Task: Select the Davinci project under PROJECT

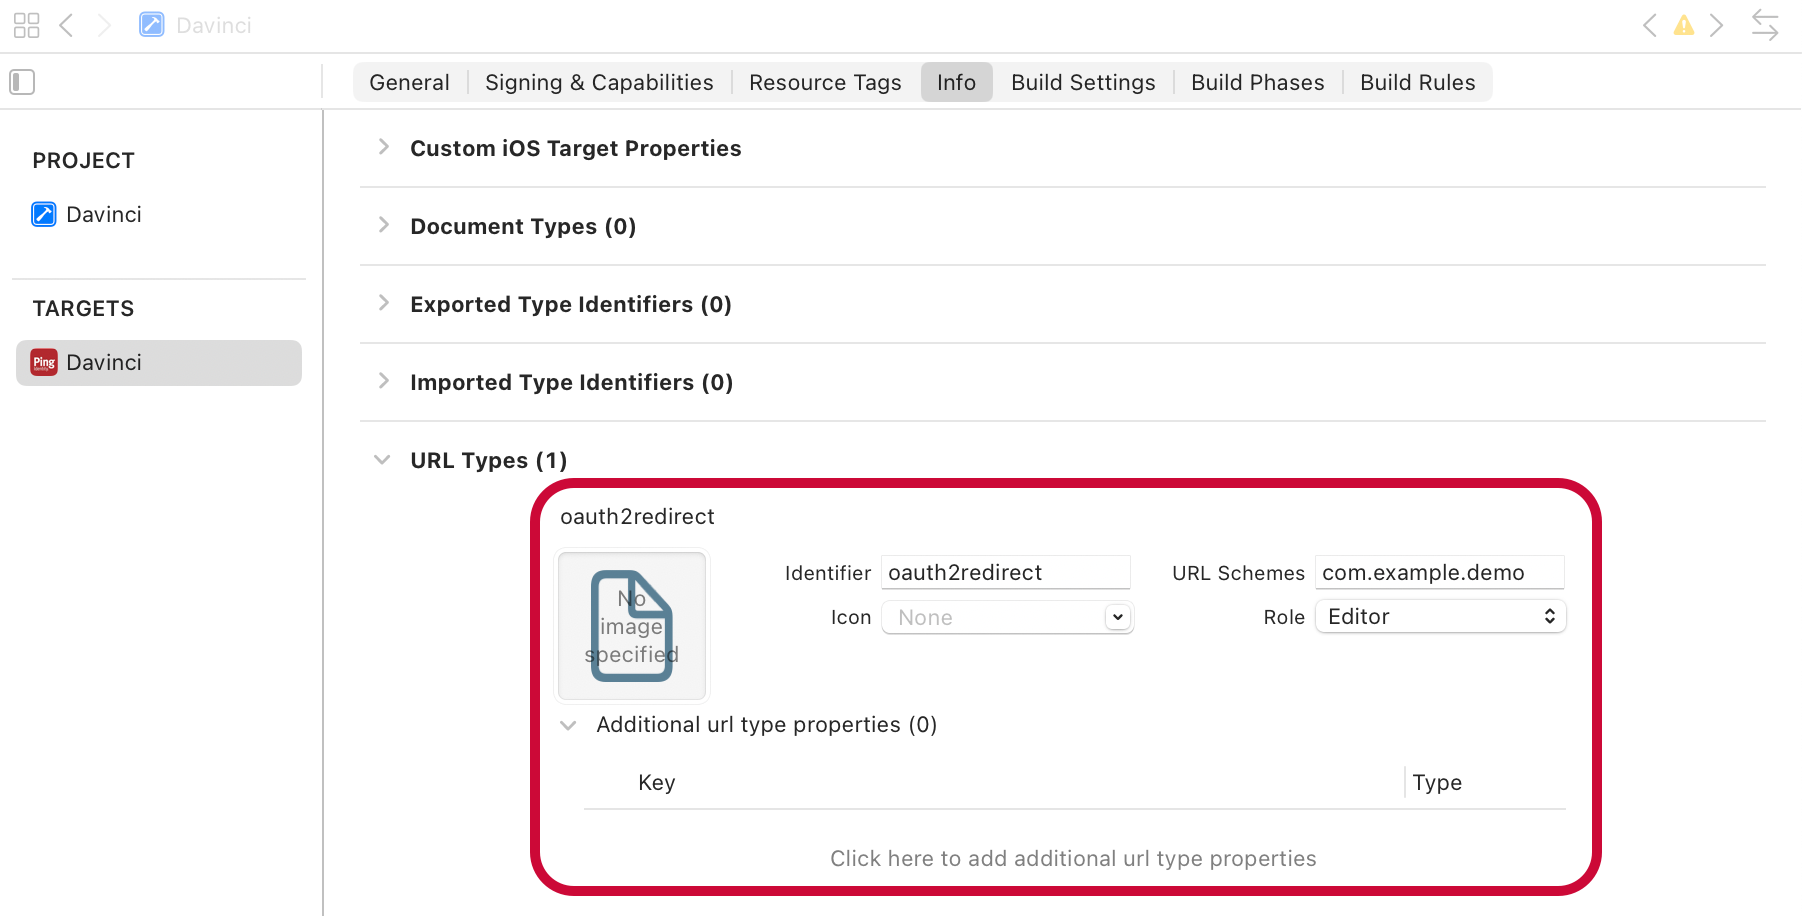Action: tap(104, 214)
